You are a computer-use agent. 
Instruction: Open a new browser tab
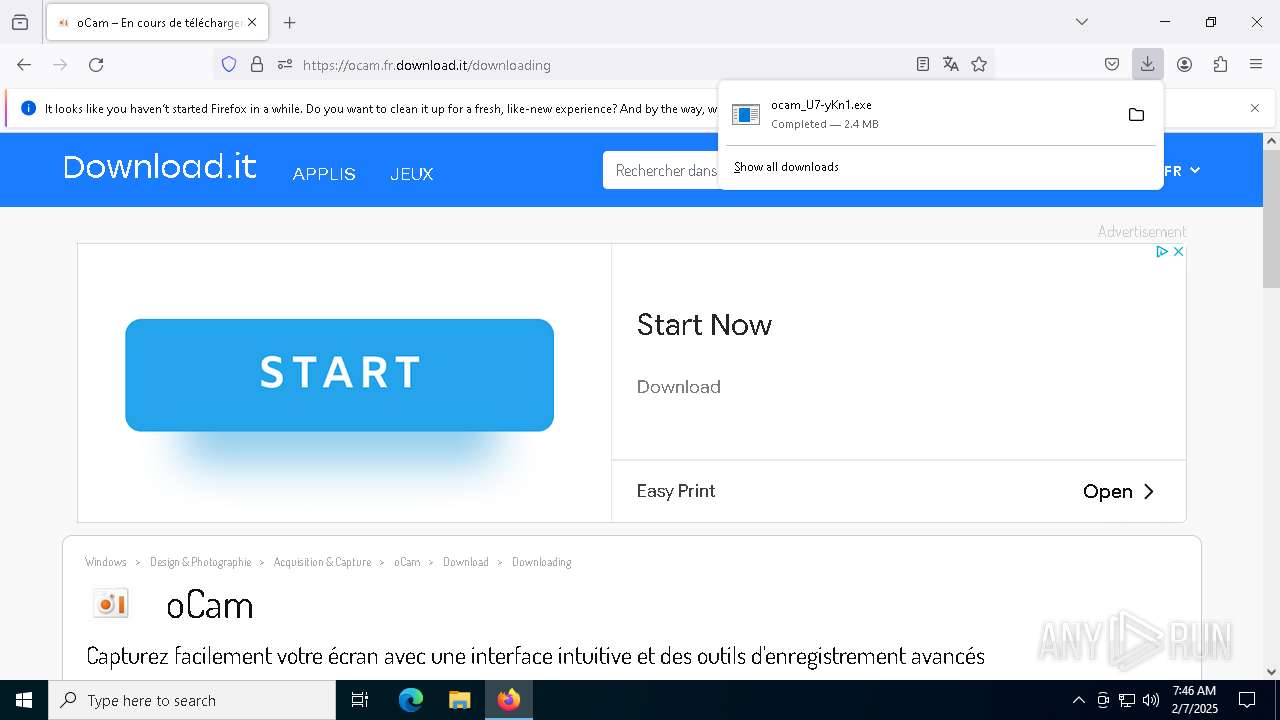pyautogui.click(x=290, y=22)
